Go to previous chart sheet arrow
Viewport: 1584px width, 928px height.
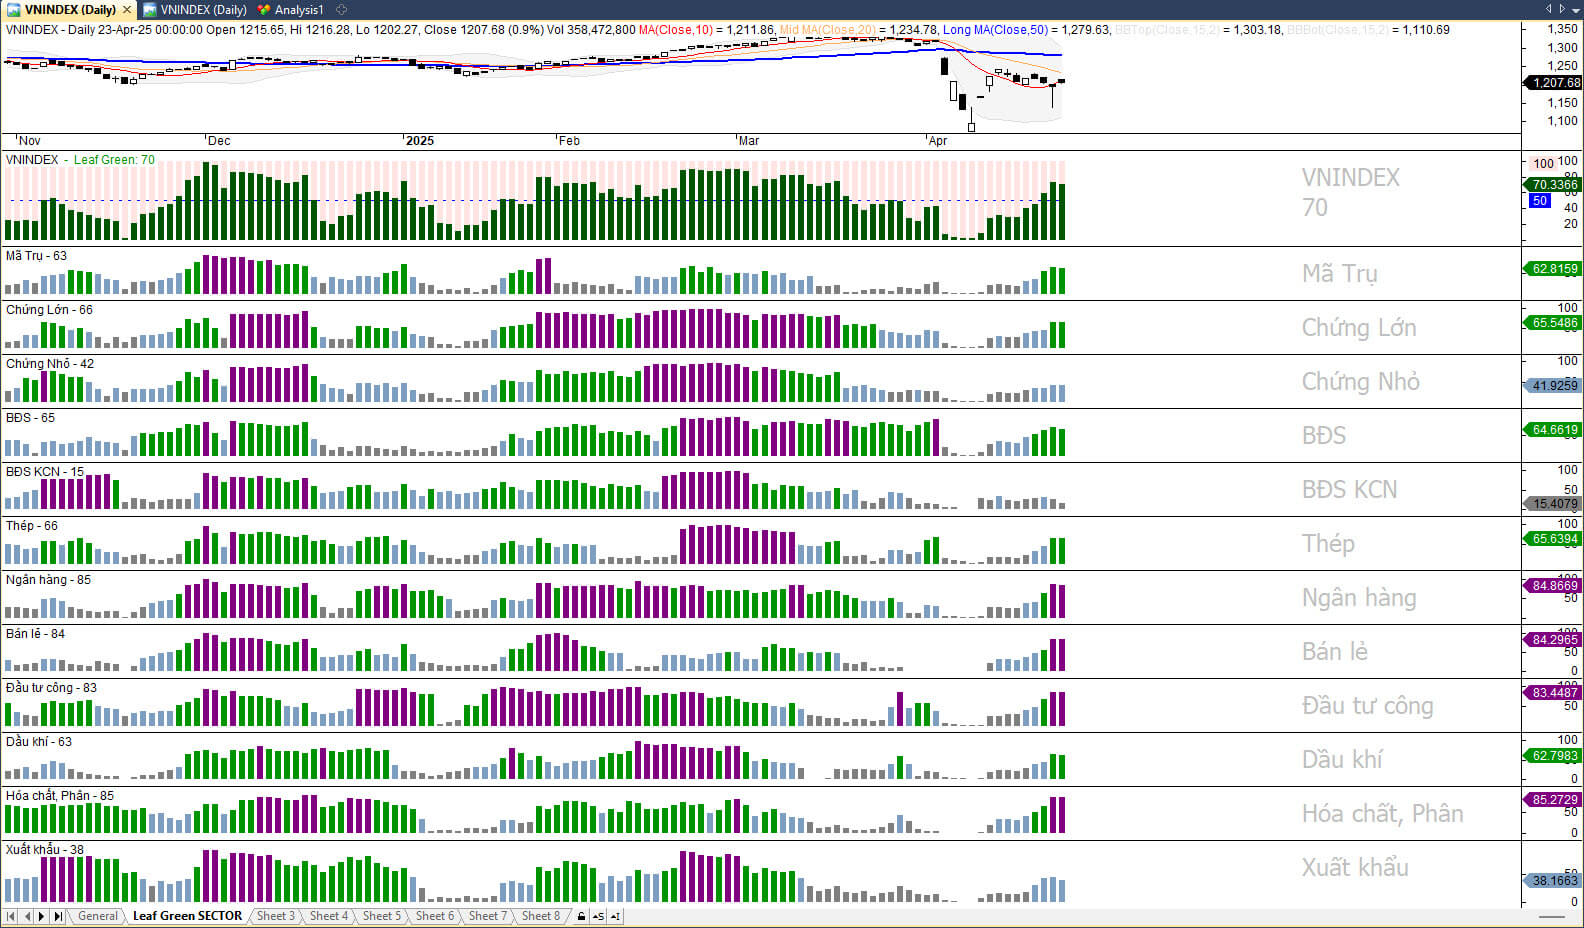coord(27,916)
